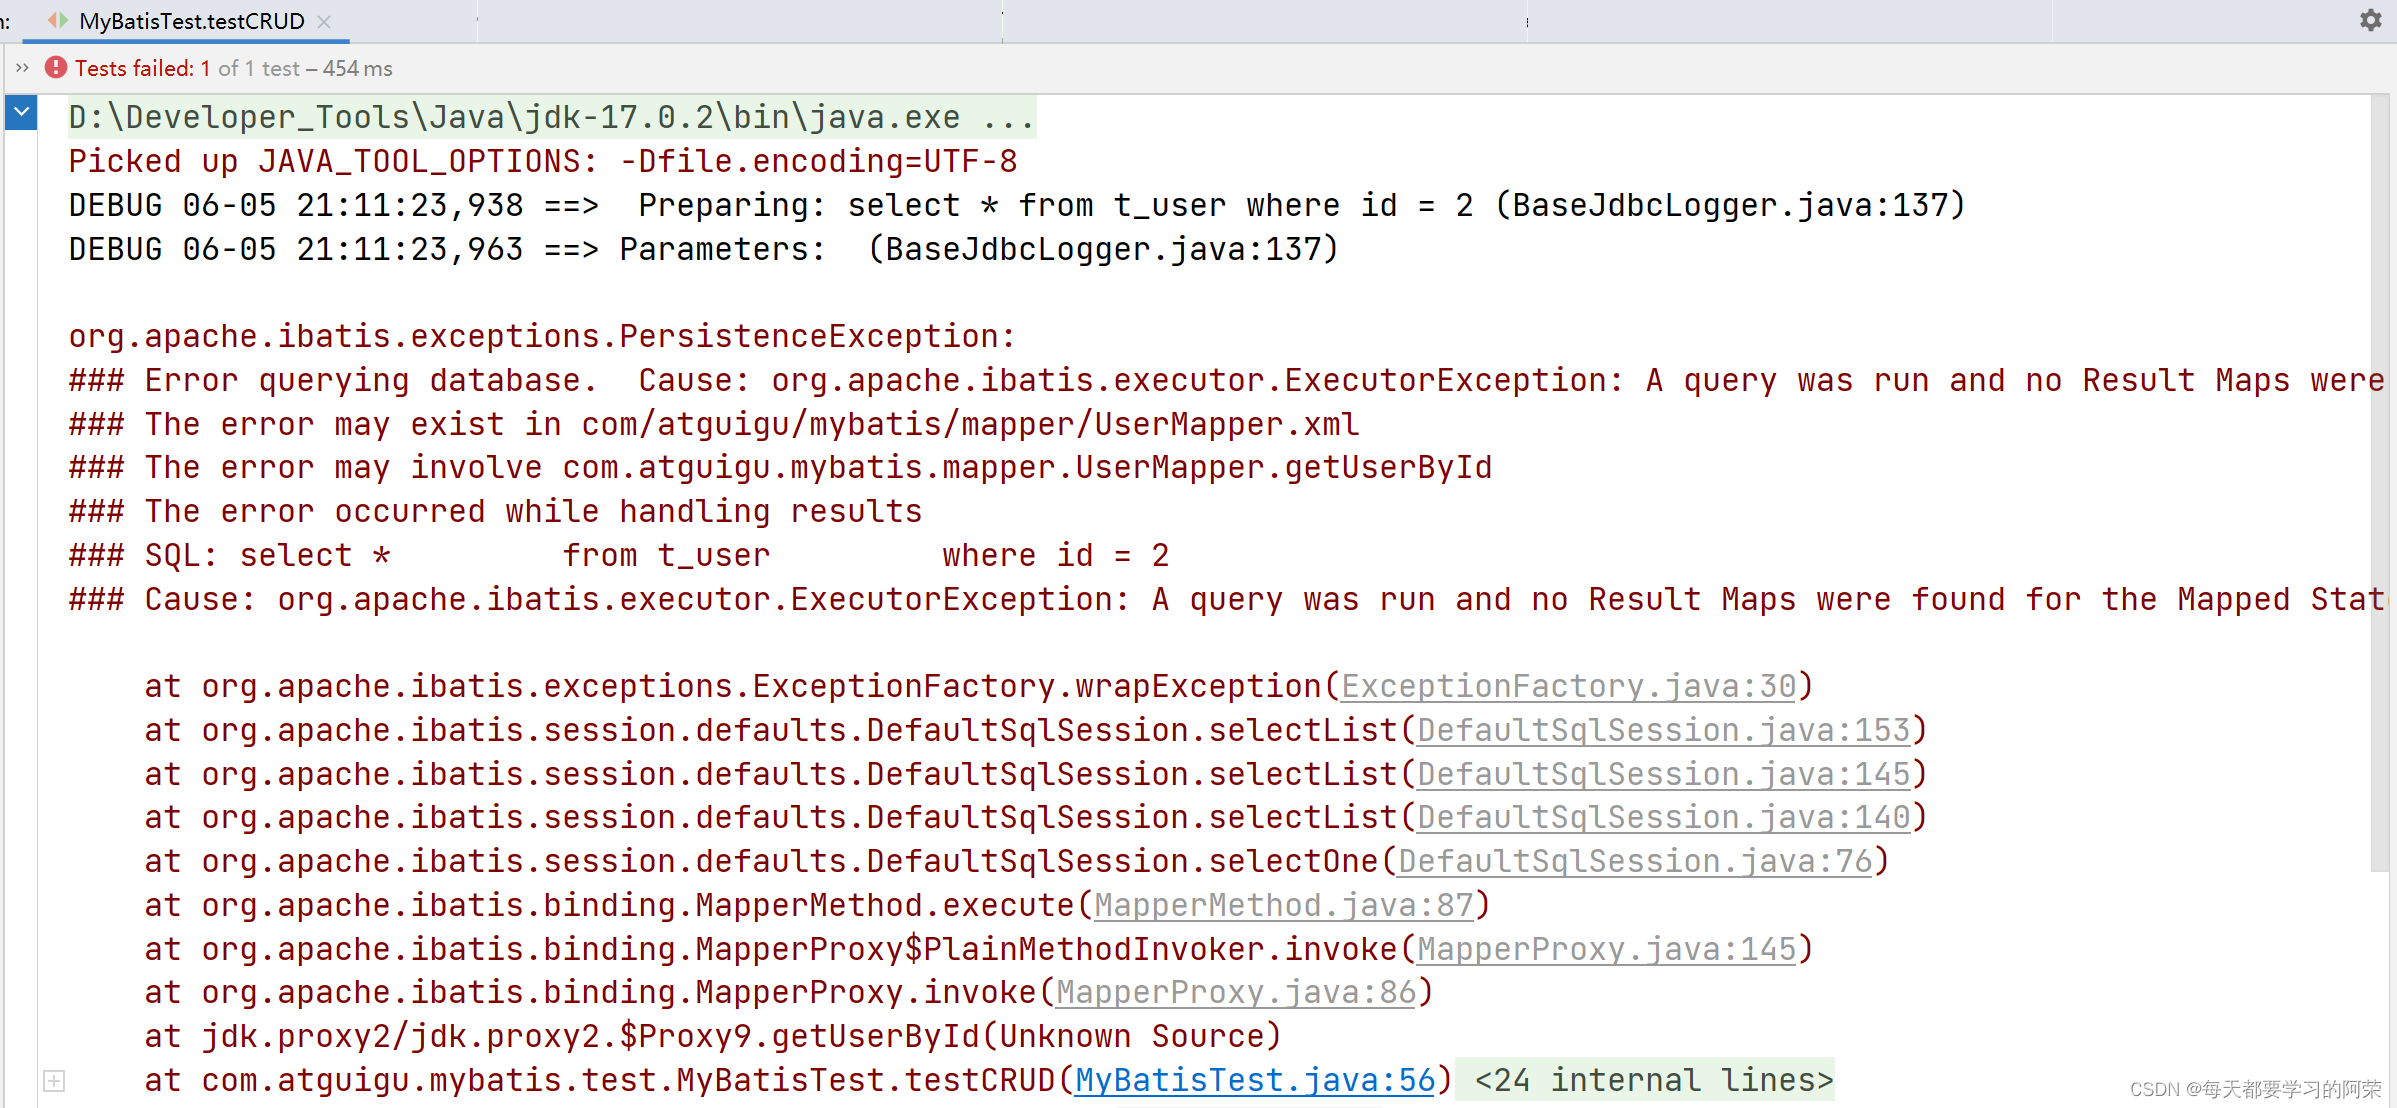Viewport: 2397px width, 1108px height.
Task: Click the java.exe command line text
Action: coord(551,117)
